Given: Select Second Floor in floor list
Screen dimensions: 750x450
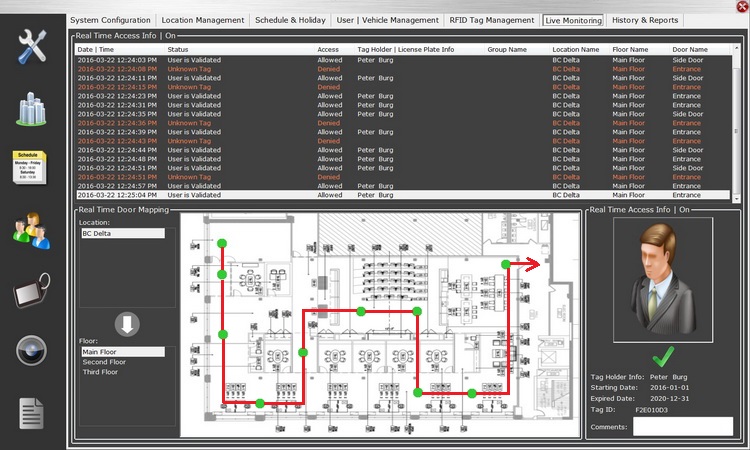Looking at the screenshot, I should (x=103, y=362).
